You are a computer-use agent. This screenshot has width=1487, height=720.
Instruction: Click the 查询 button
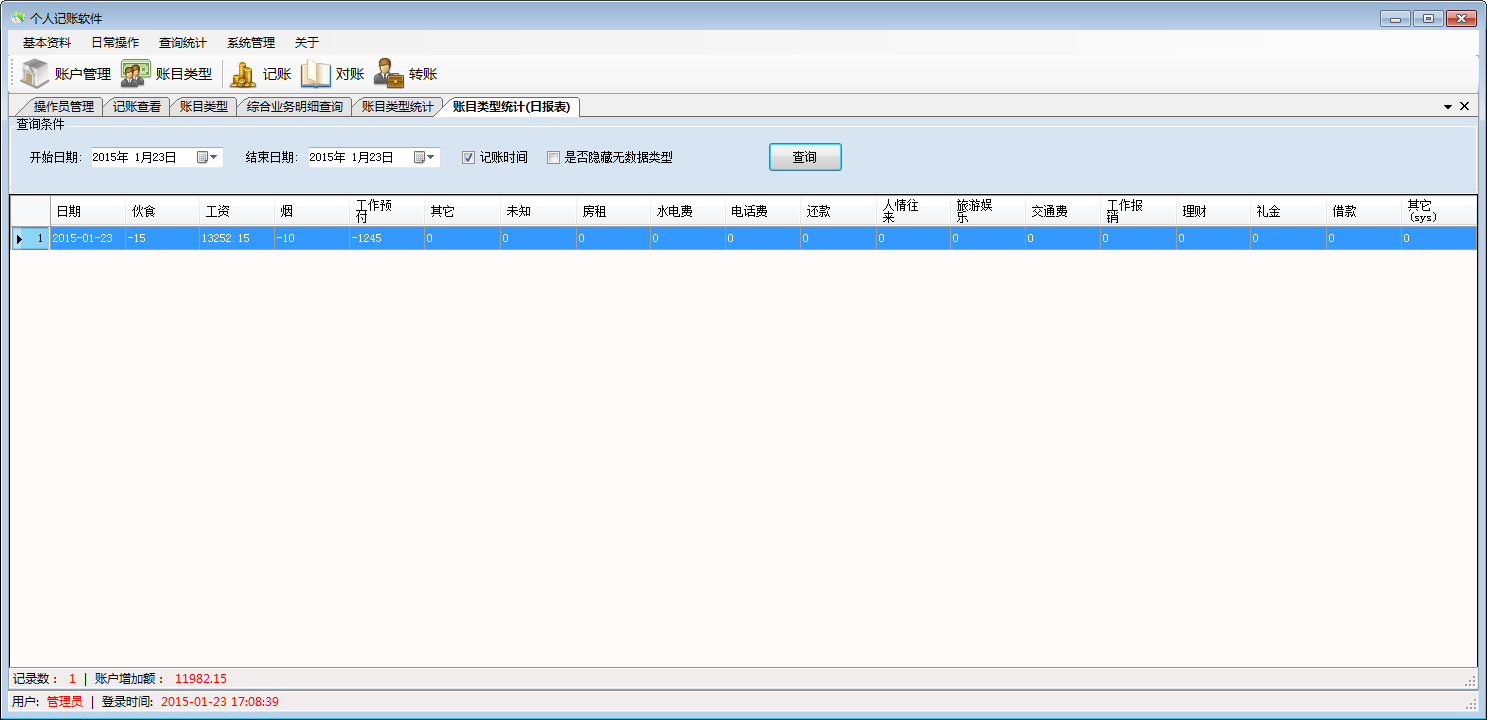coord(804,157)
